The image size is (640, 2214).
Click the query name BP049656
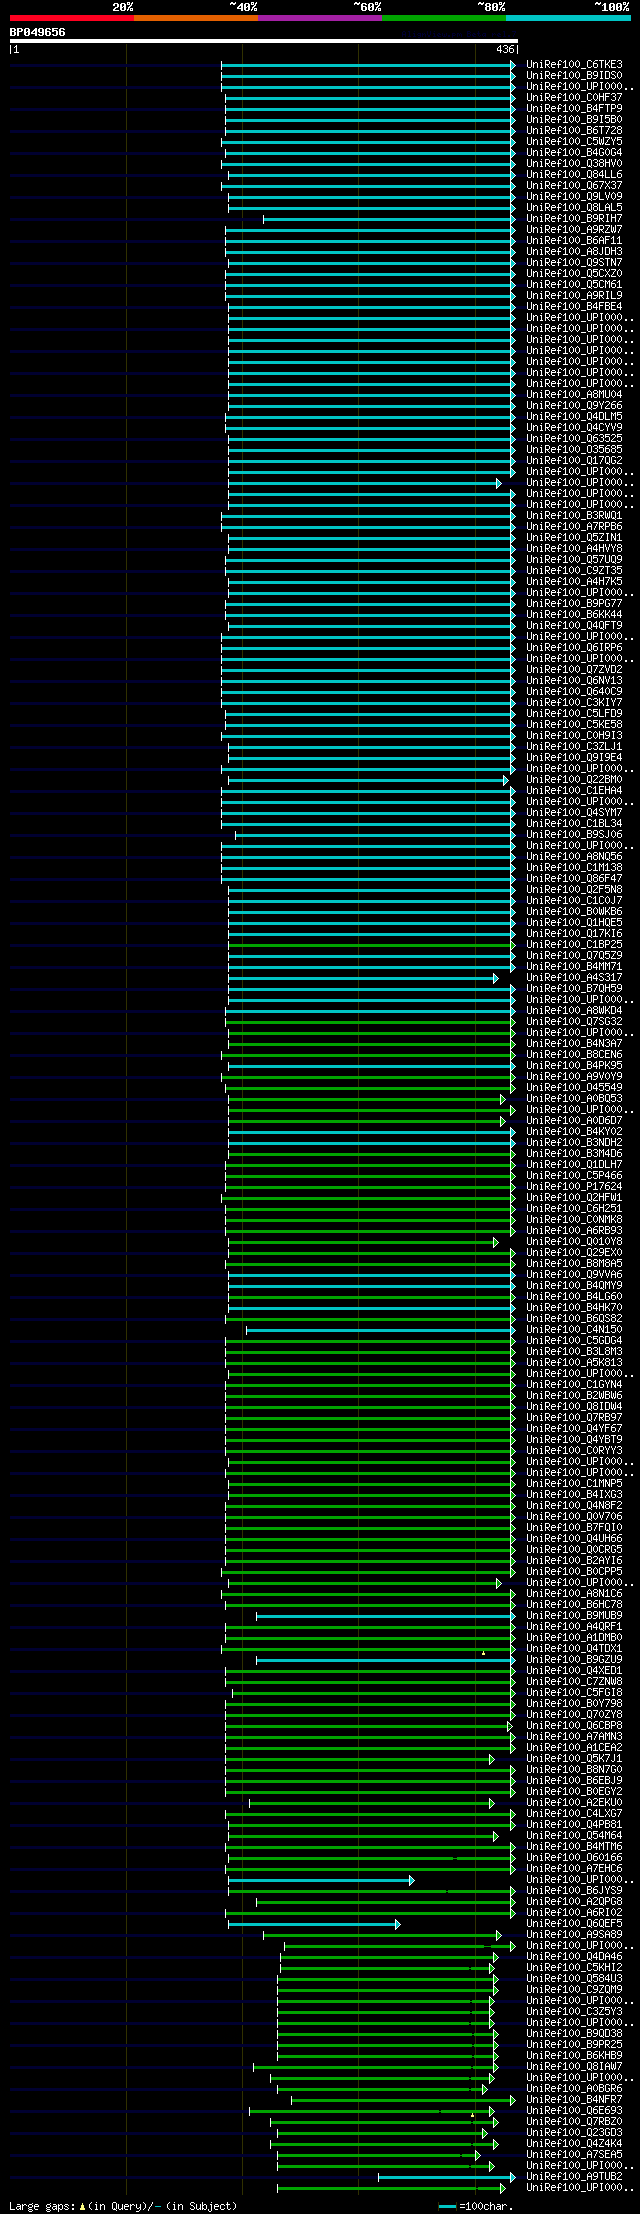click(x=38, y=32)
